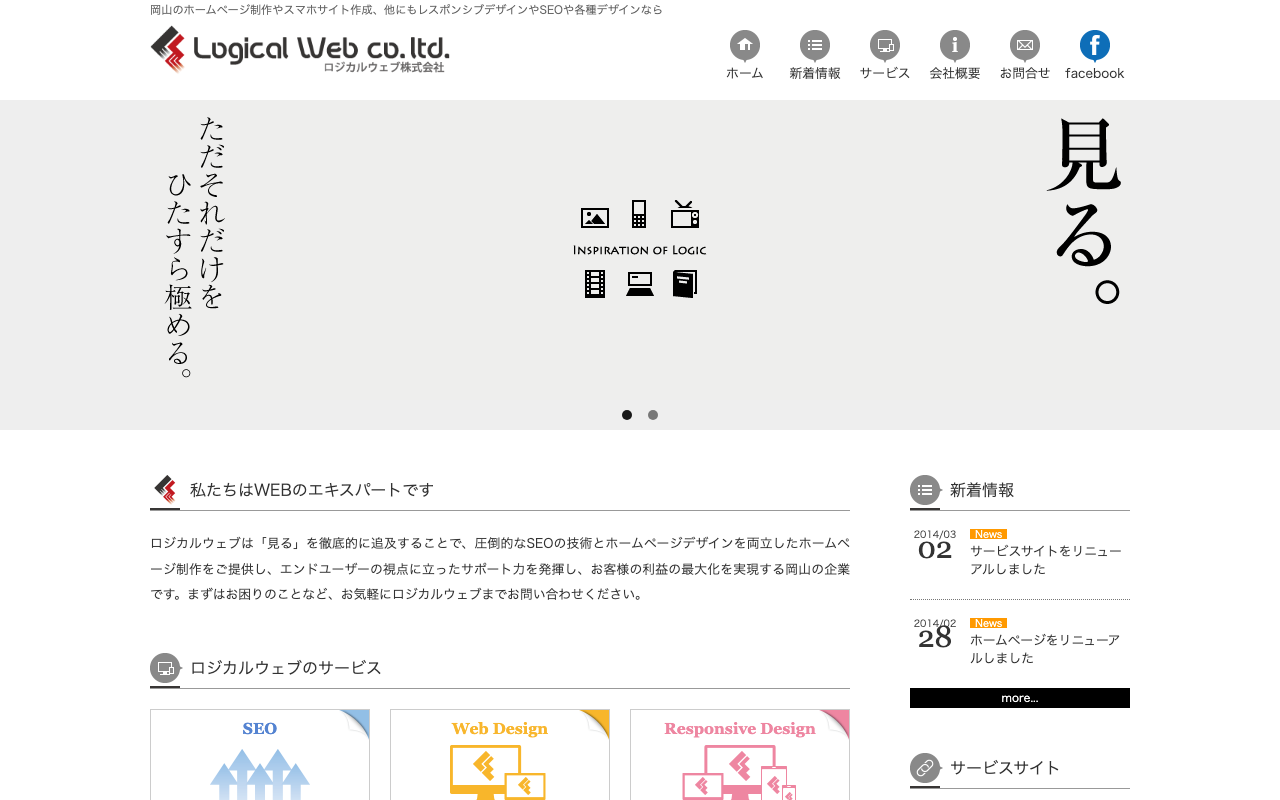
Task: Click the mobile phone icon in banner
Action: tap(639, 214)
